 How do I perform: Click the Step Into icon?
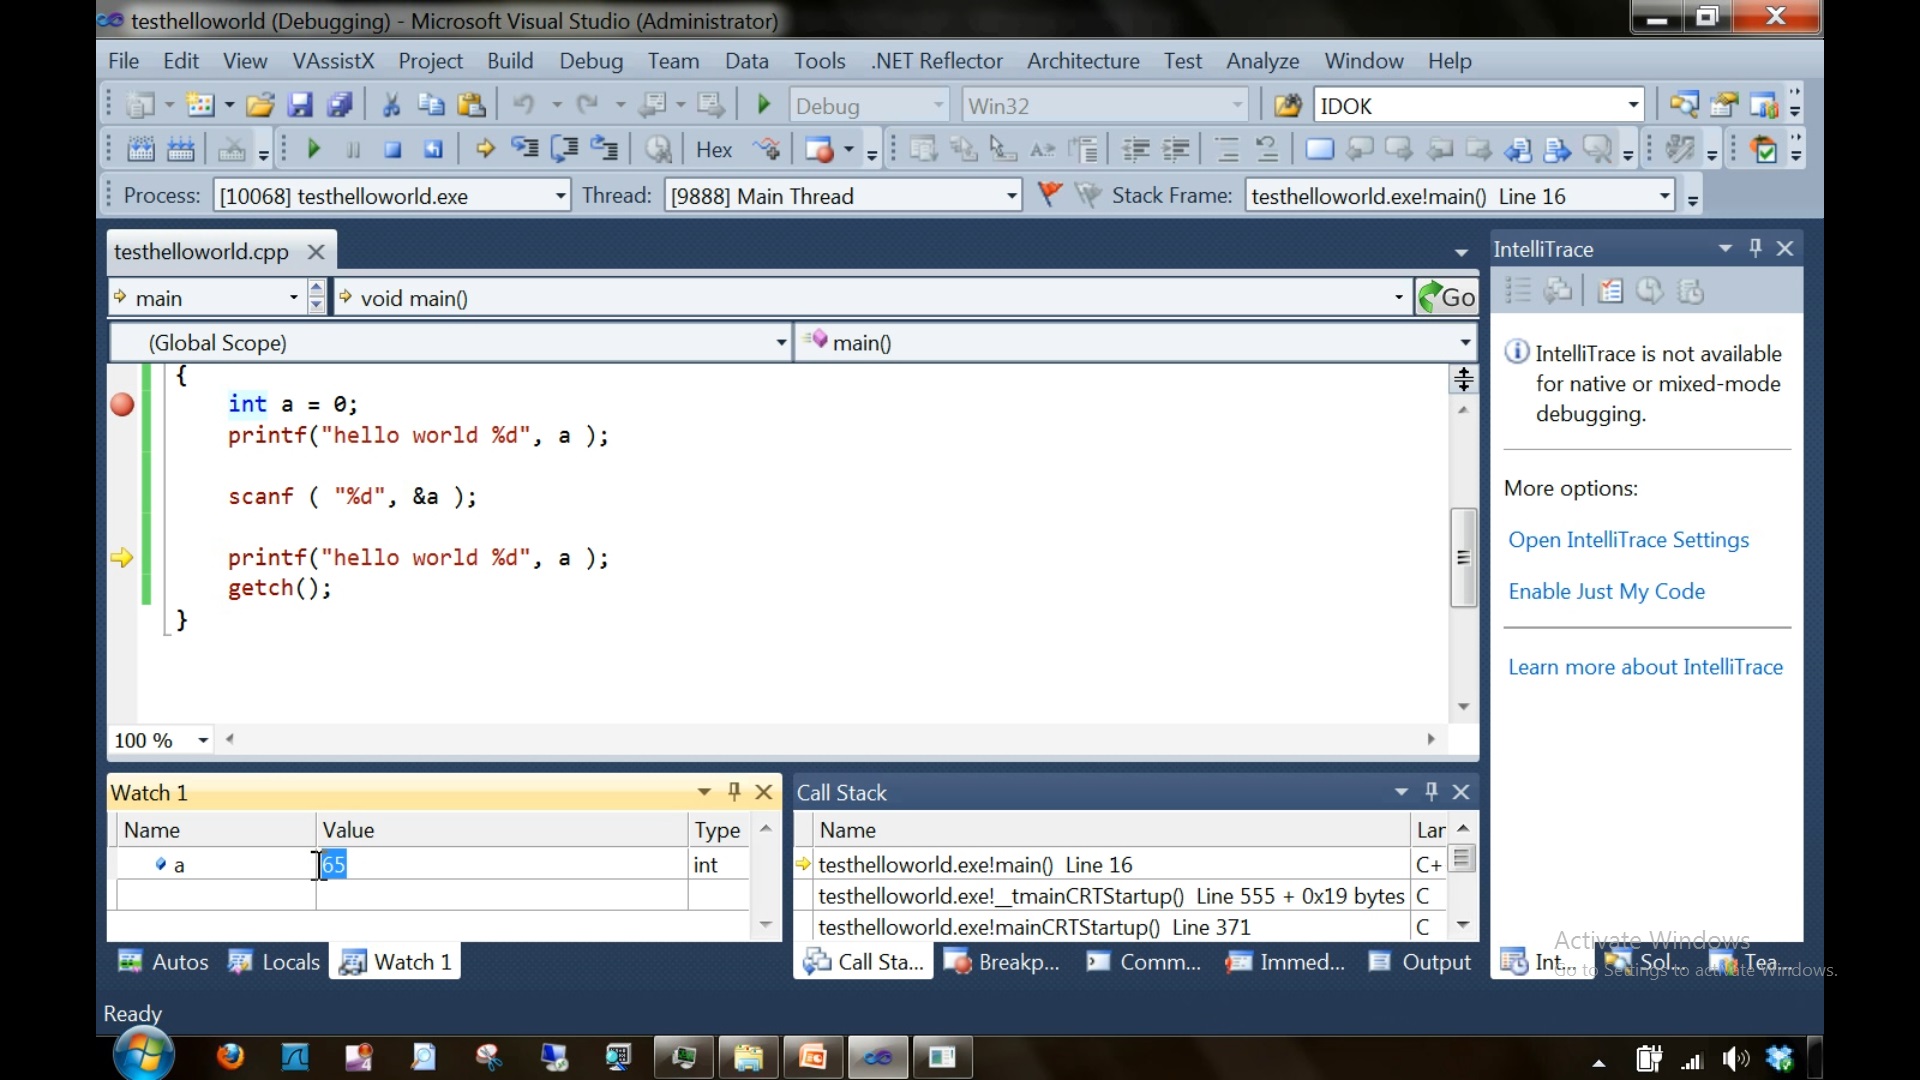tap(525, 150)
